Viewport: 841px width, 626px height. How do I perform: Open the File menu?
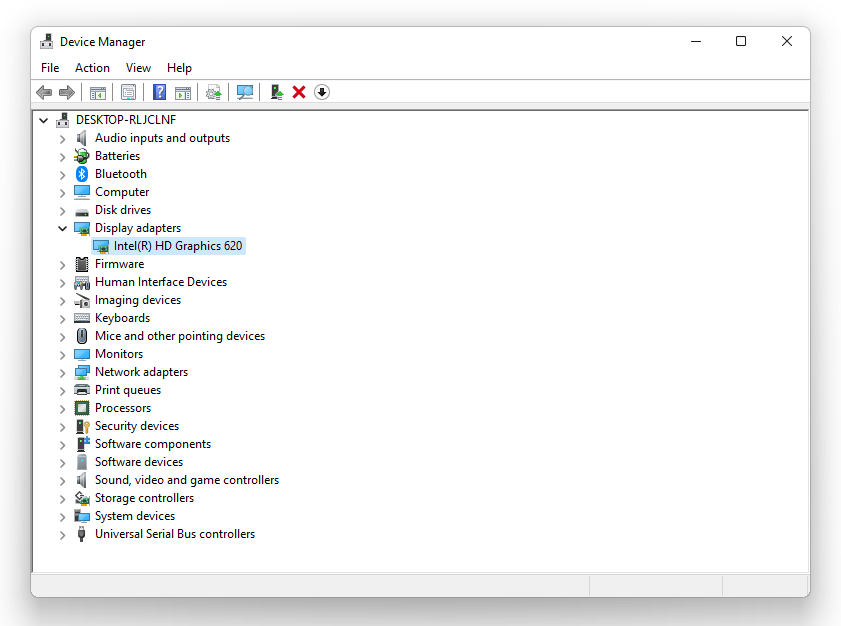click(x=50, y=67)
